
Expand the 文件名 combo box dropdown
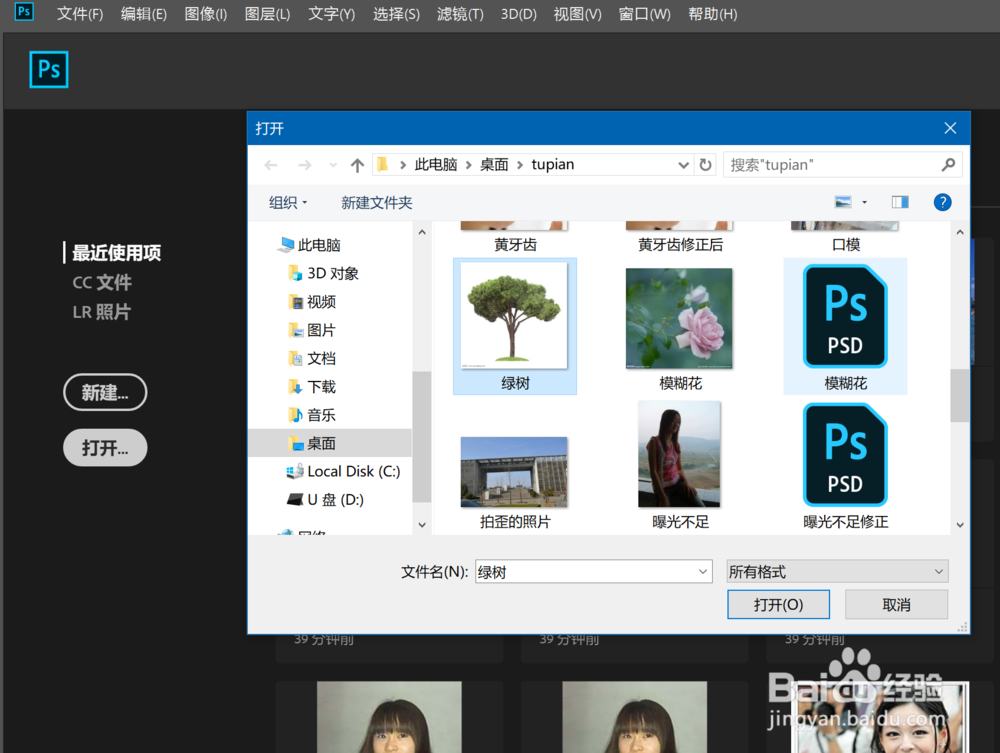[702, 572]
